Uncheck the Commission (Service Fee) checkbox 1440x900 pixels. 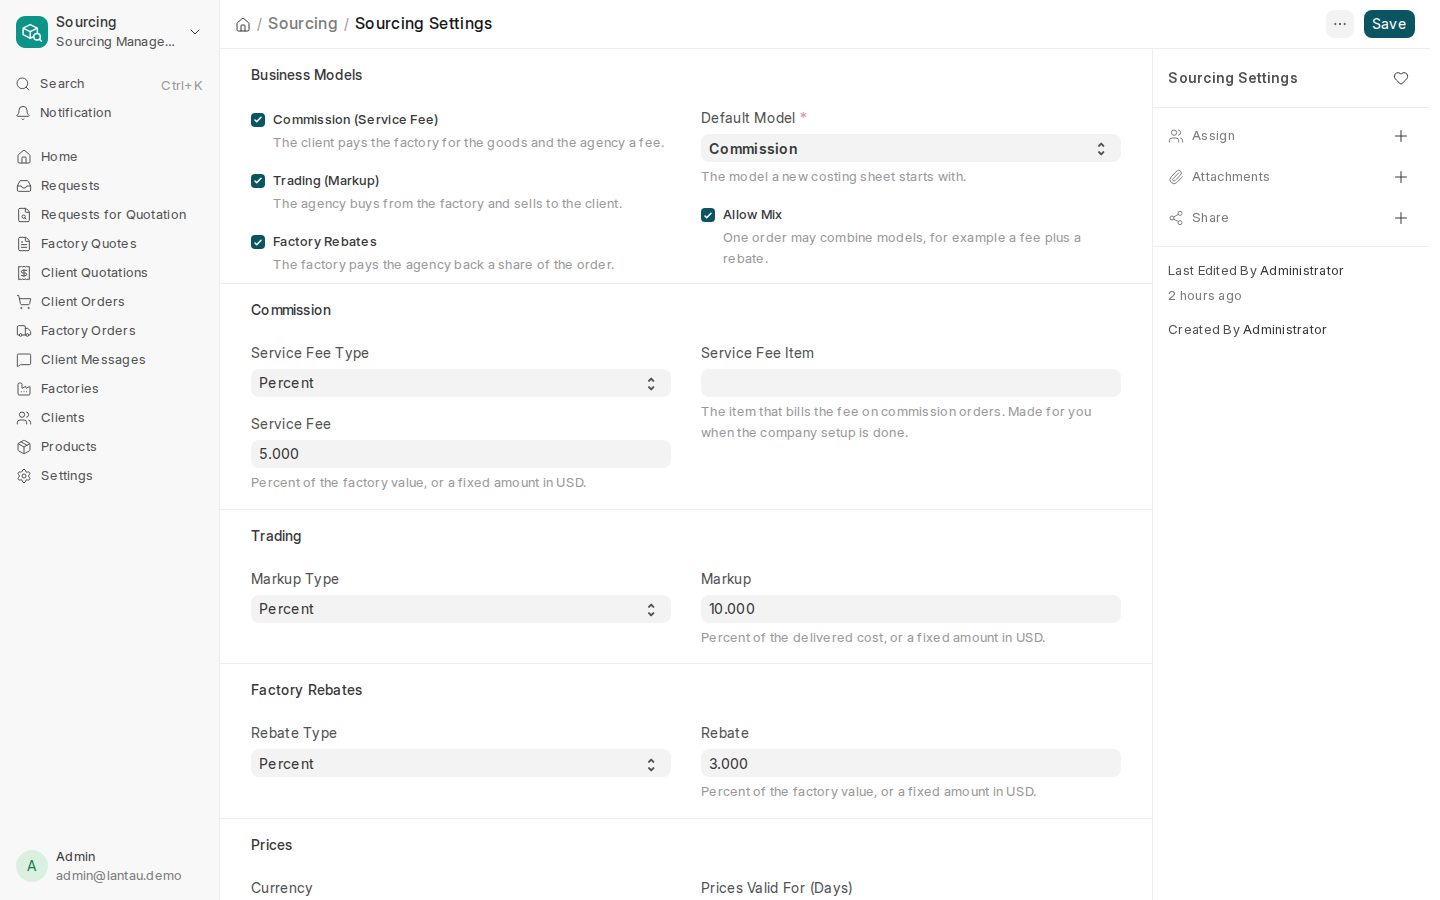tap(258, 120)
